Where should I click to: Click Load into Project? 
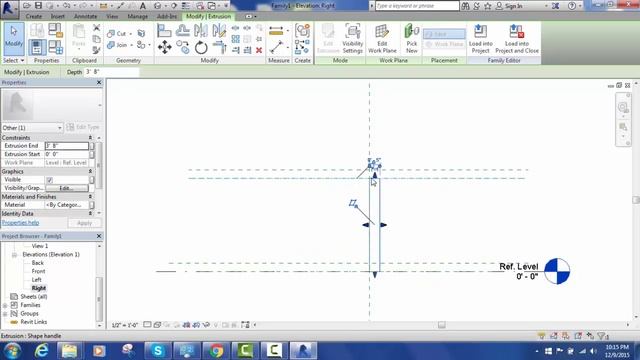click(480, 39)
